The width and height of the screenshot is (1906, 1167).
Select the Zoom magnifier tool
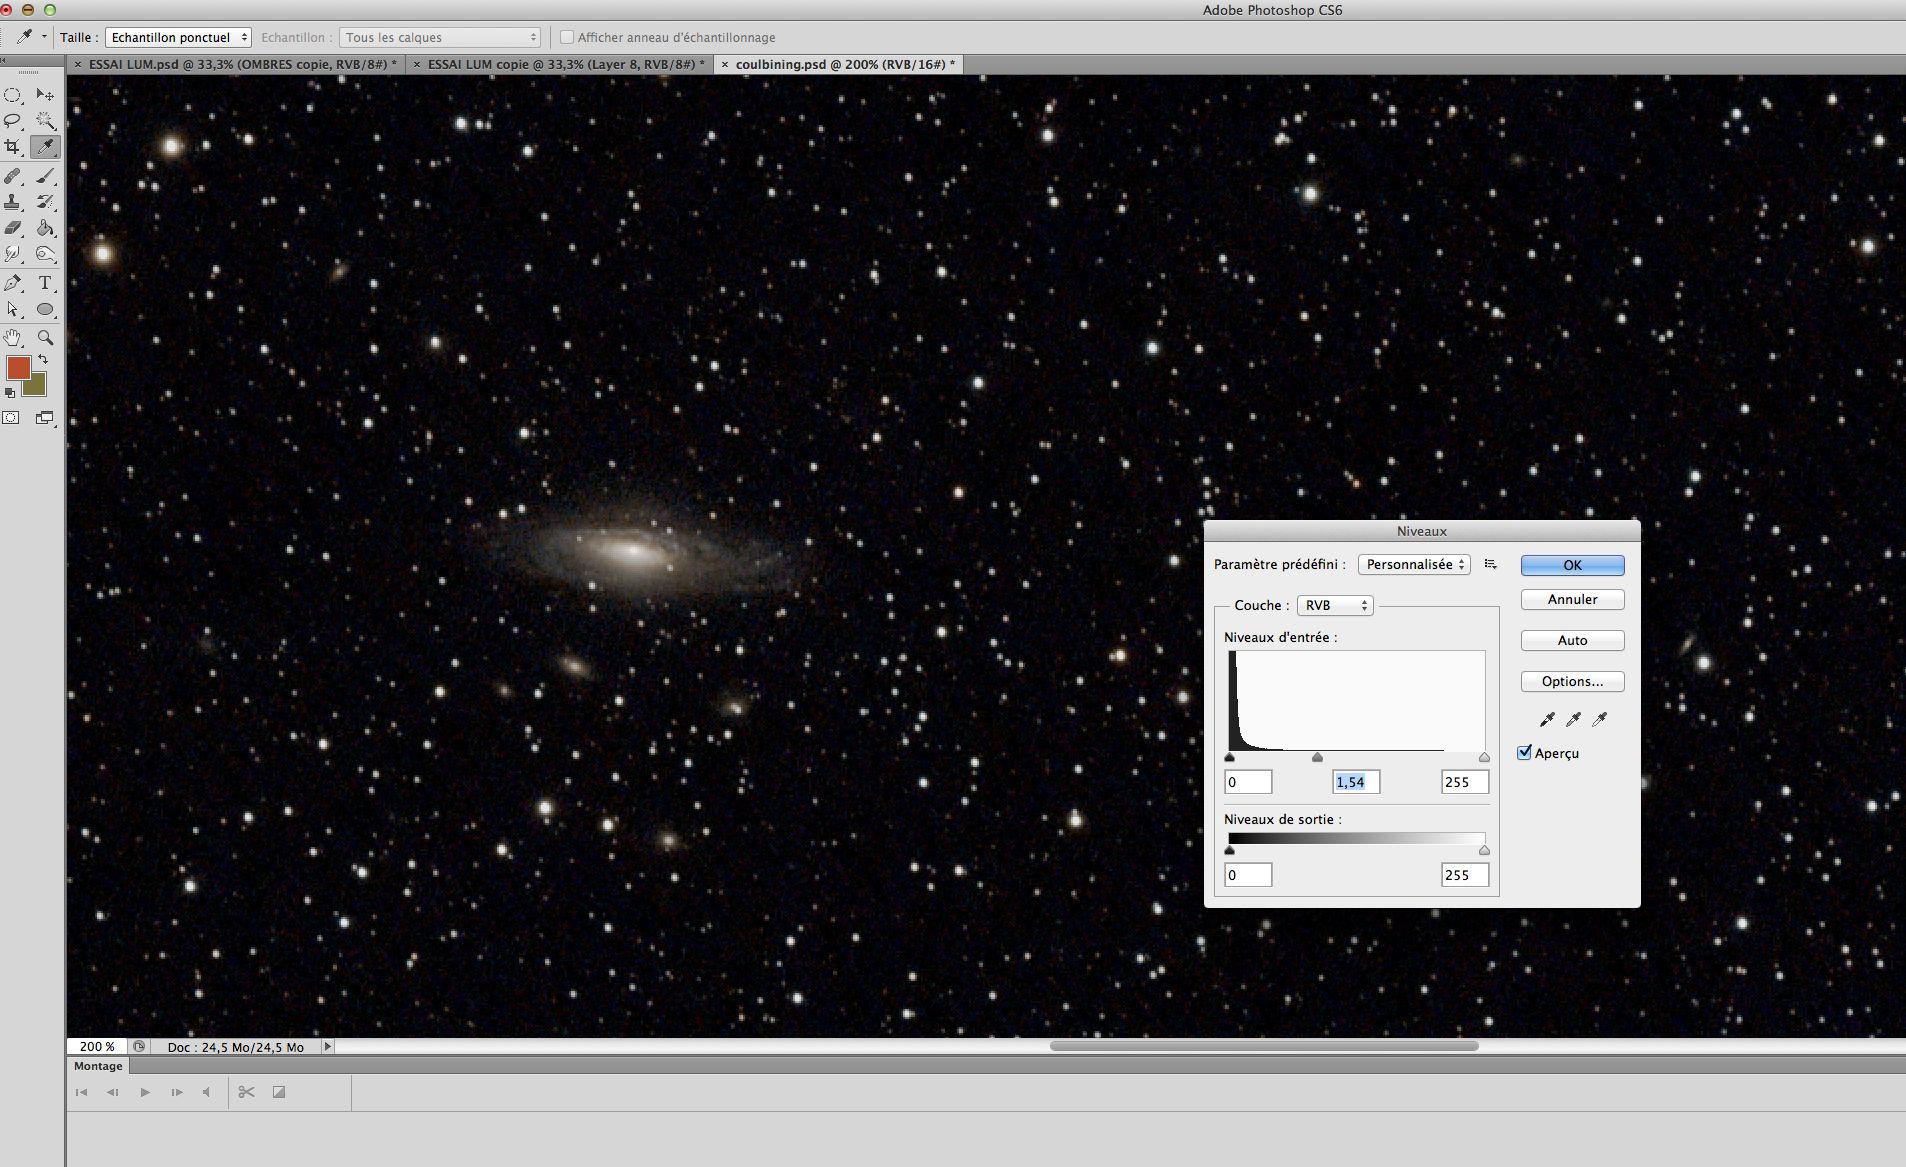coord(45,338)
